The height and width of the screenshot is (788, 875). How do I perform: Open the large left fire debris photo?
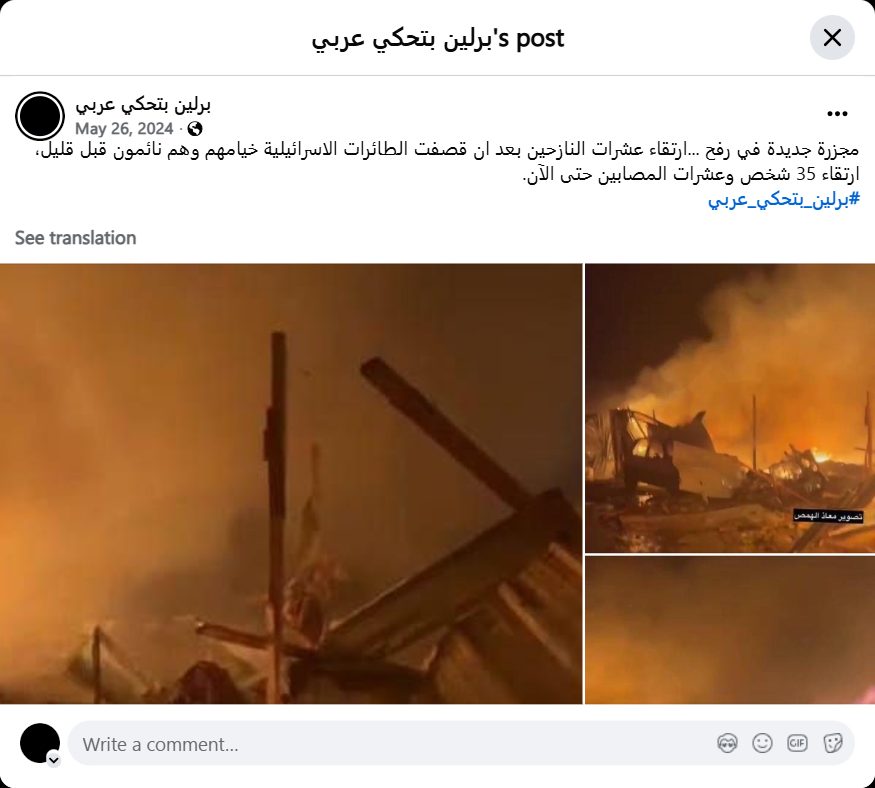291,483
